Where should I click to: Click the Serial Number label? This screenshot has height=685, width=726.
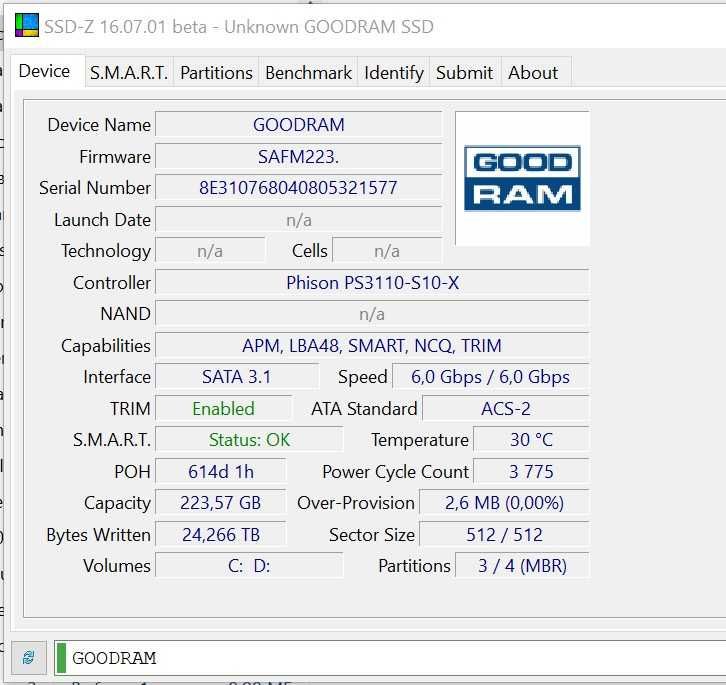coord(95,188)
